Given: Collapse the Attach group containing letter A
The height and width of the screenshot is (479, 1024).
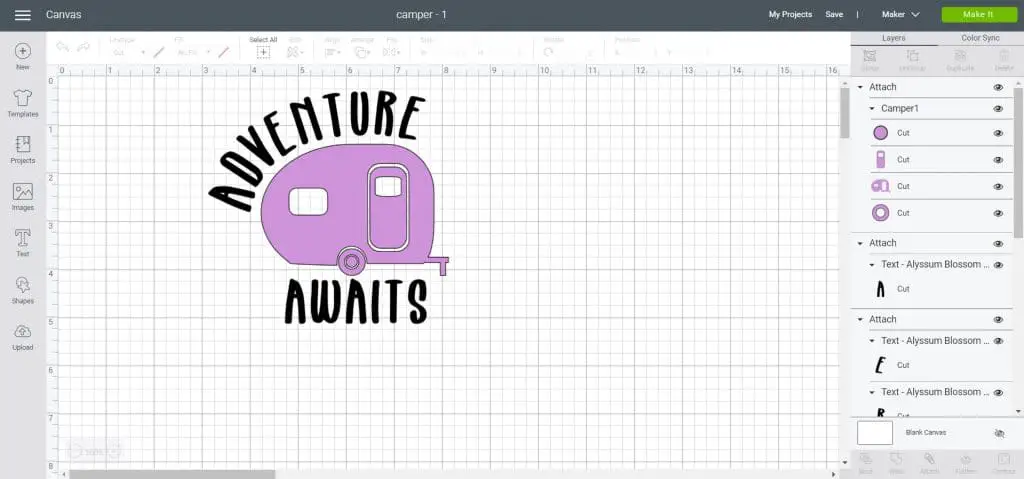Looking at the screenshot, I should coord(860,243).
